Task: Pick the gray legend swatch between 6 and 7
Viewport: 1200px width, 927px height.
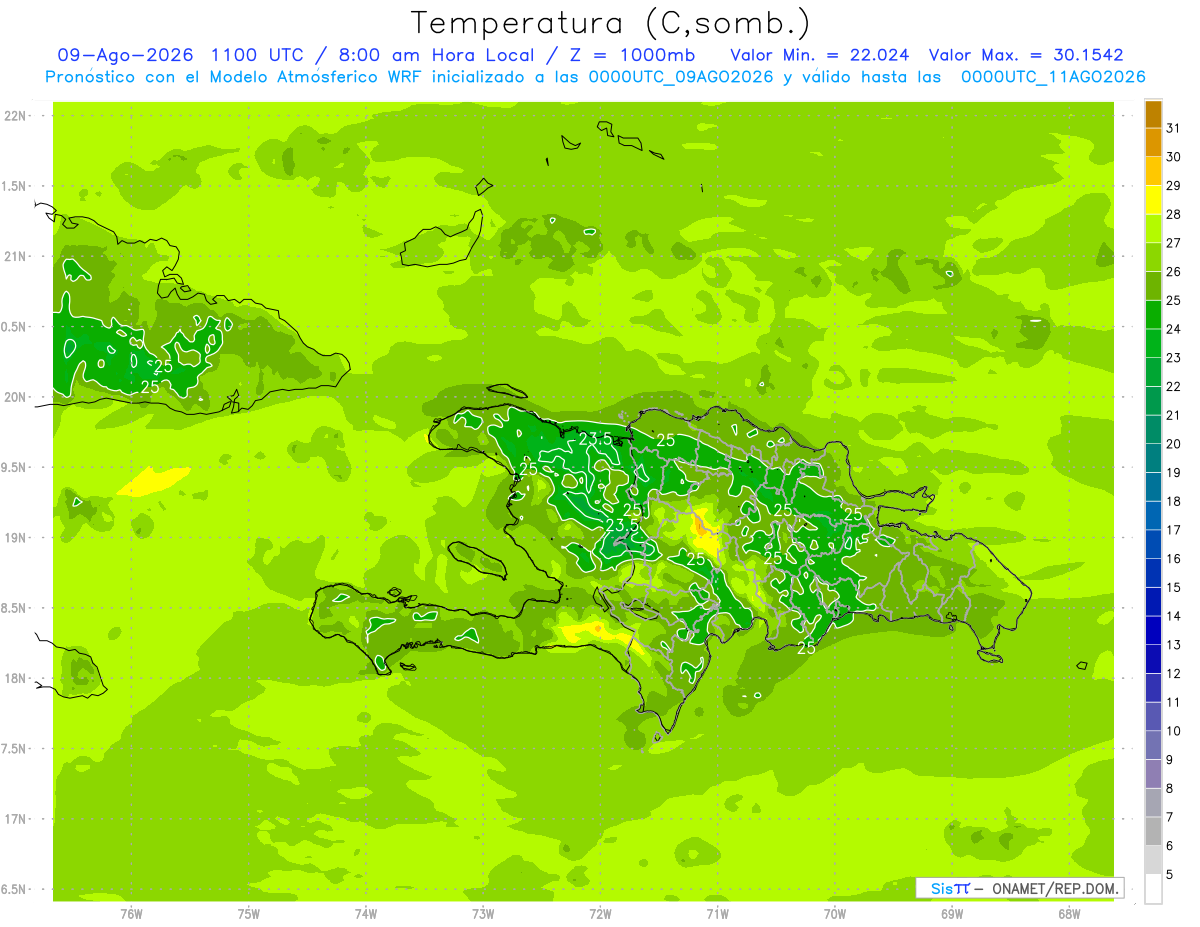Action: pyautogui.click(x=1154, y=831)
